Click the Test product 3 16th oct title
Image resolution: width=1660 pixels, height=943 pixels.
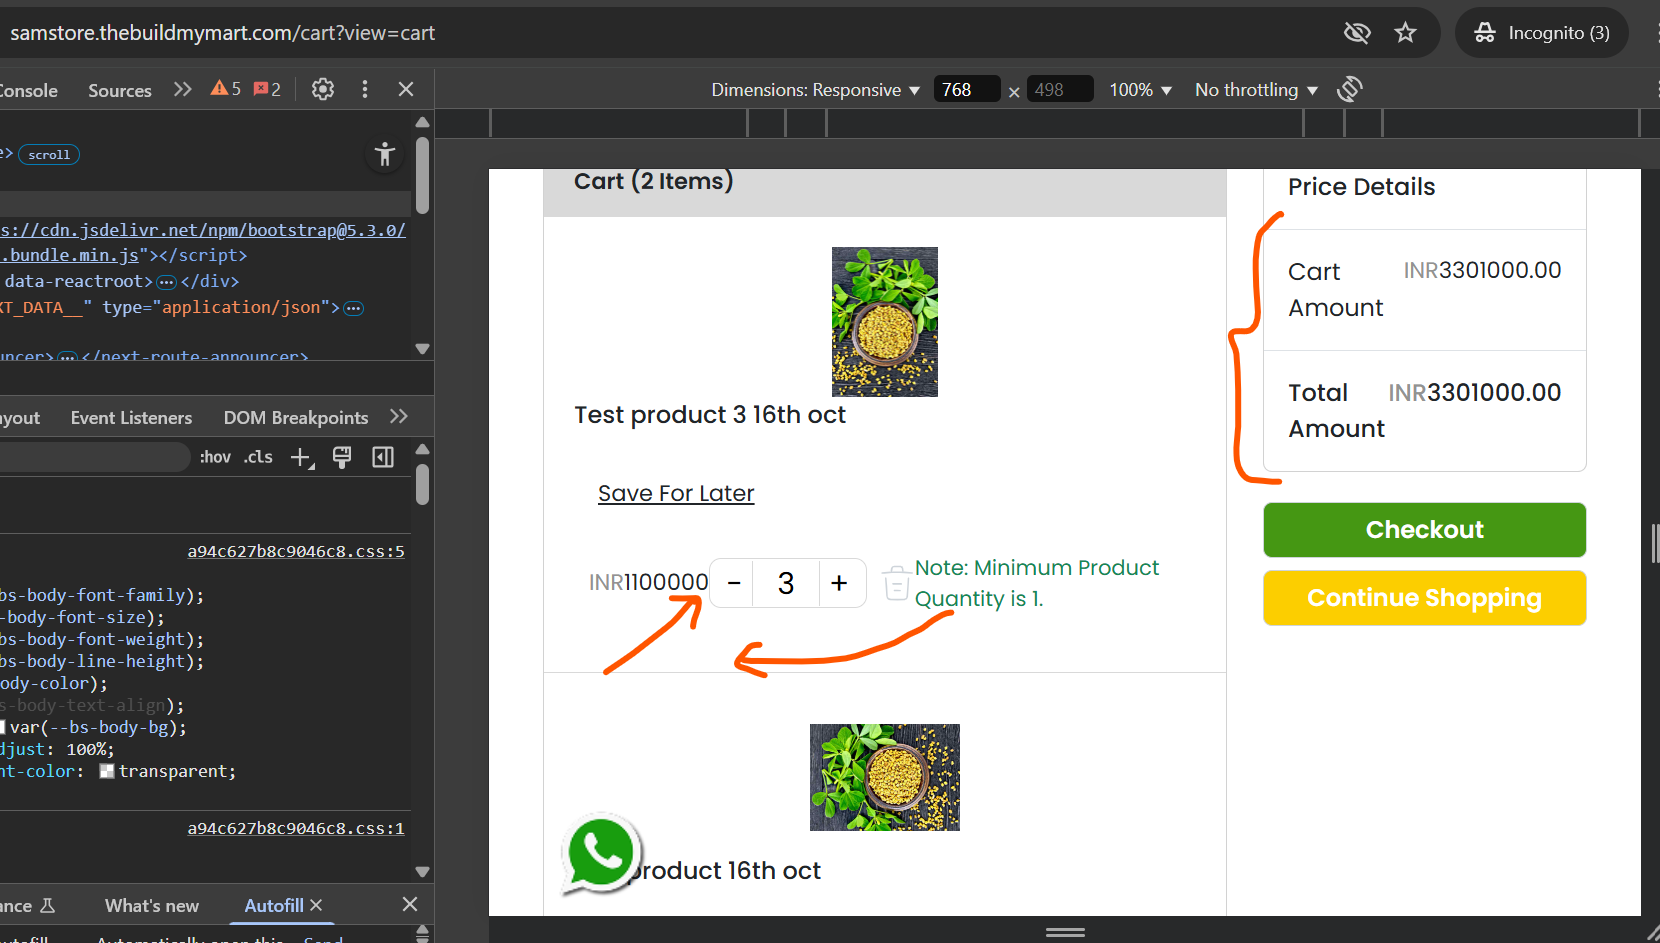point(710,415)
